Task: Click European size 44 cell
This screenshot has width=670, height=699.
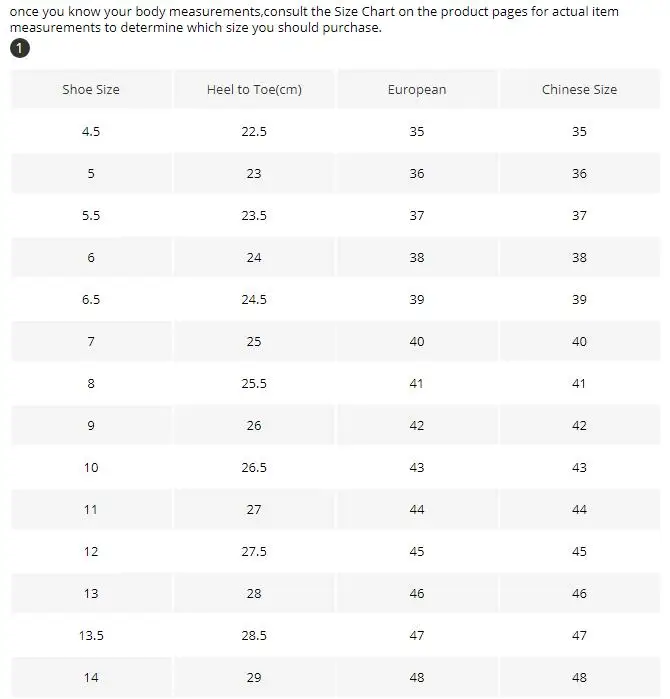Action: coord(417,509)
